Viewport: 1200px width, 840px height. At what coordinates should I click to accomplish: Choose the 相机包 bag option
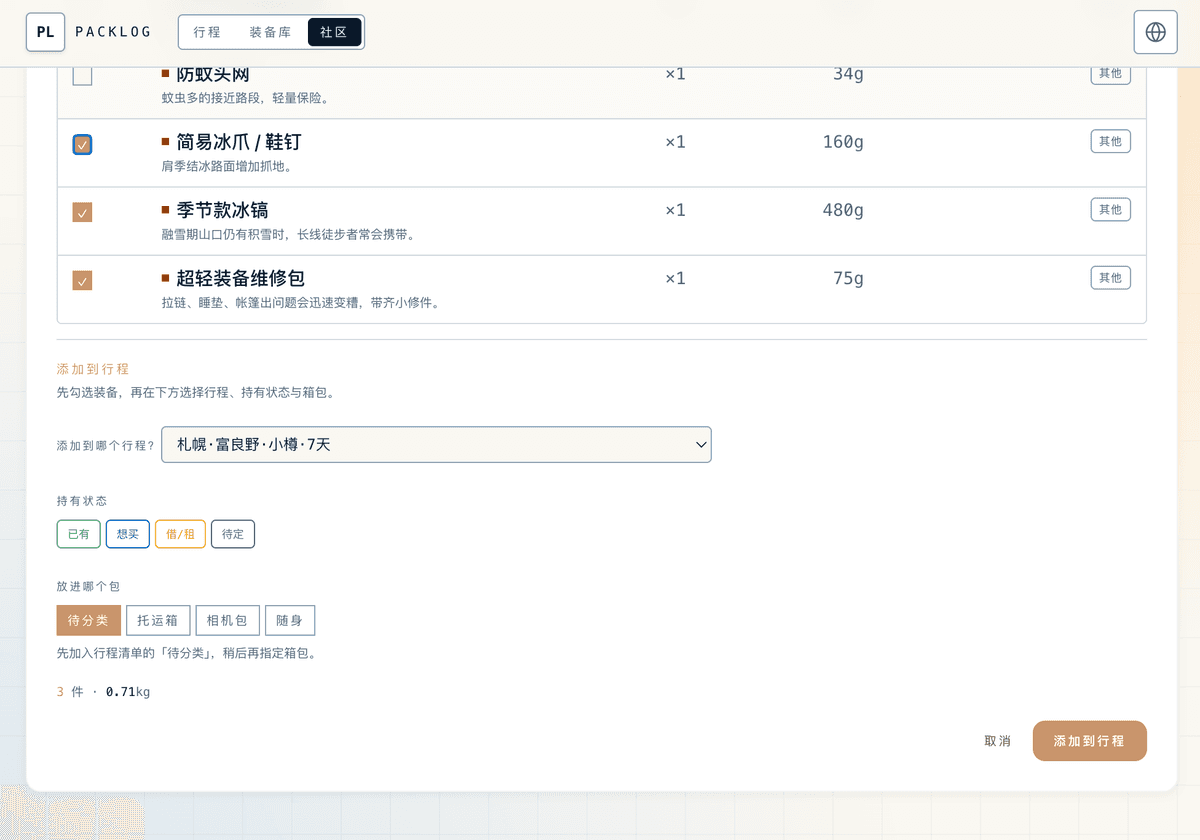pyautogui.click(x=227, y=620)
